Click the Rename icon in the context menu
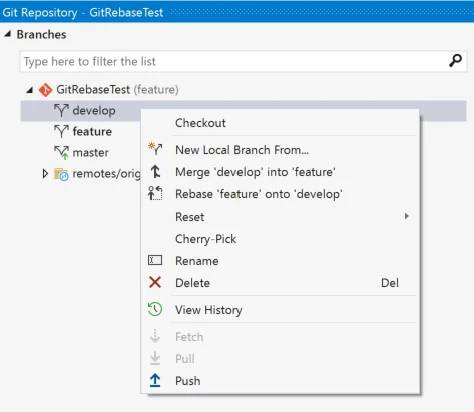 155,260
